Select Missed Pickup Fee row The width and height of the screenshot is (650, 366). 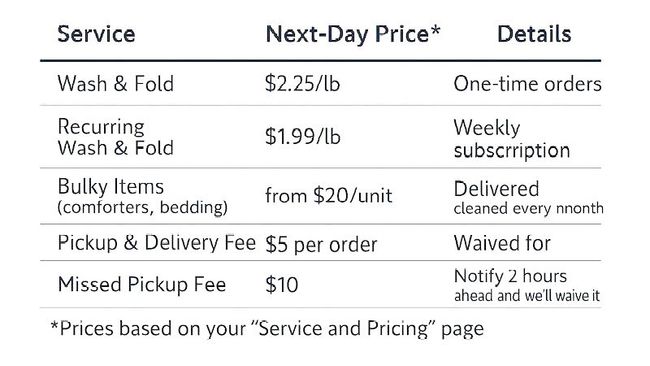click(x=320, y=285)
